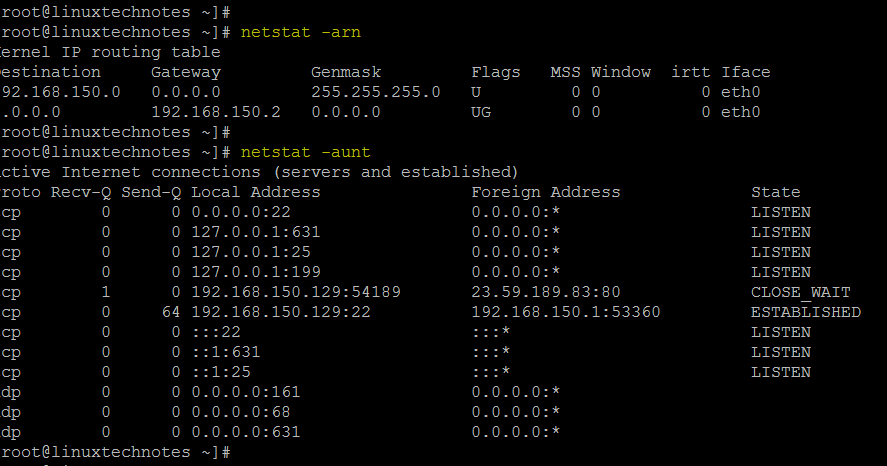Select foreign address 192.168.150.1:53360

coord(566,312)
